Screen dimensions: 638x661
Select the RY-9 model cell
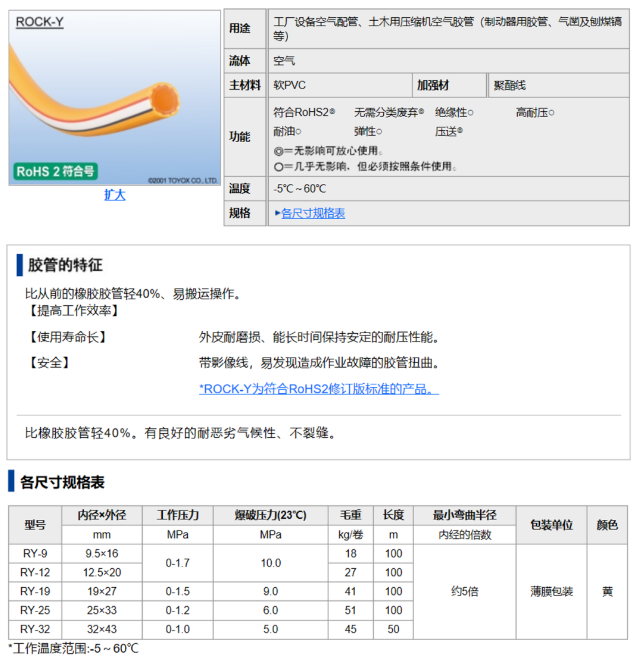pos(35,553)
